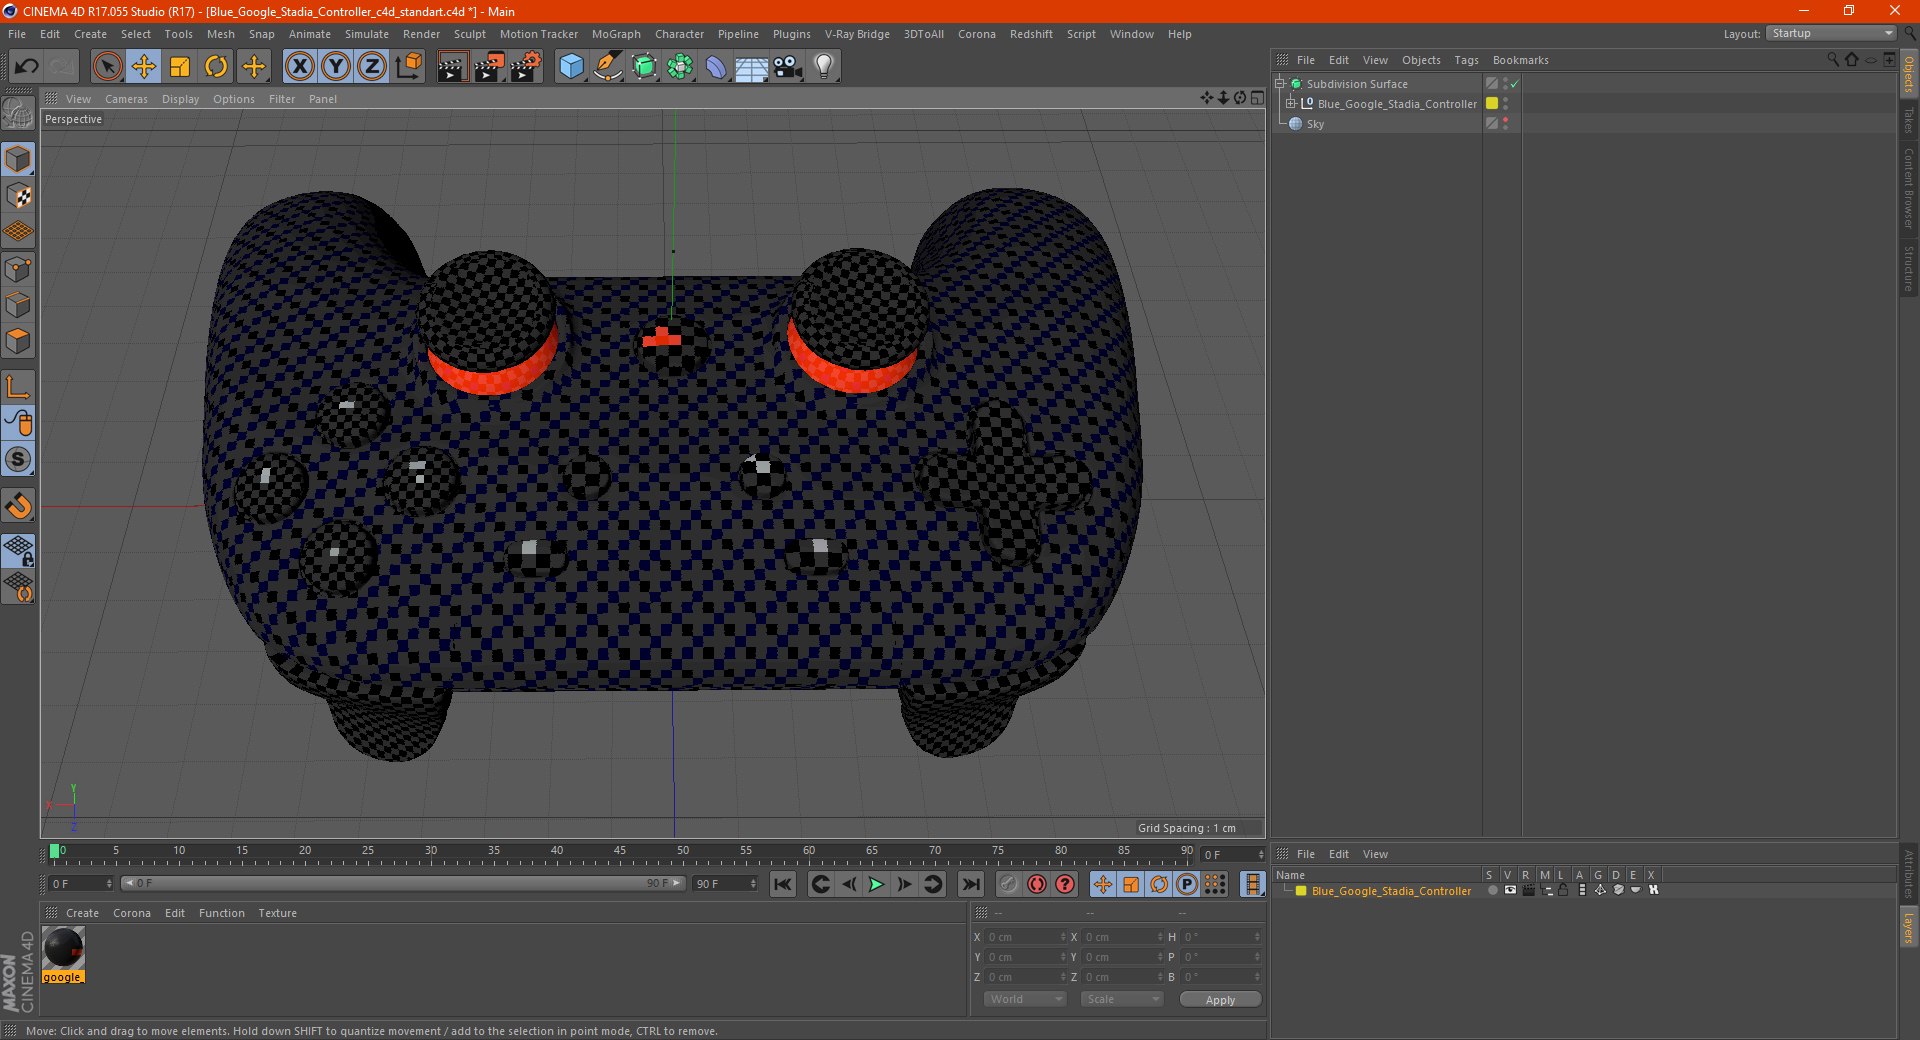This screenshot has width=1920, height=1040.
Task: Toggle Subdivision Surface enable checkmark
Action: [1514, 84]
